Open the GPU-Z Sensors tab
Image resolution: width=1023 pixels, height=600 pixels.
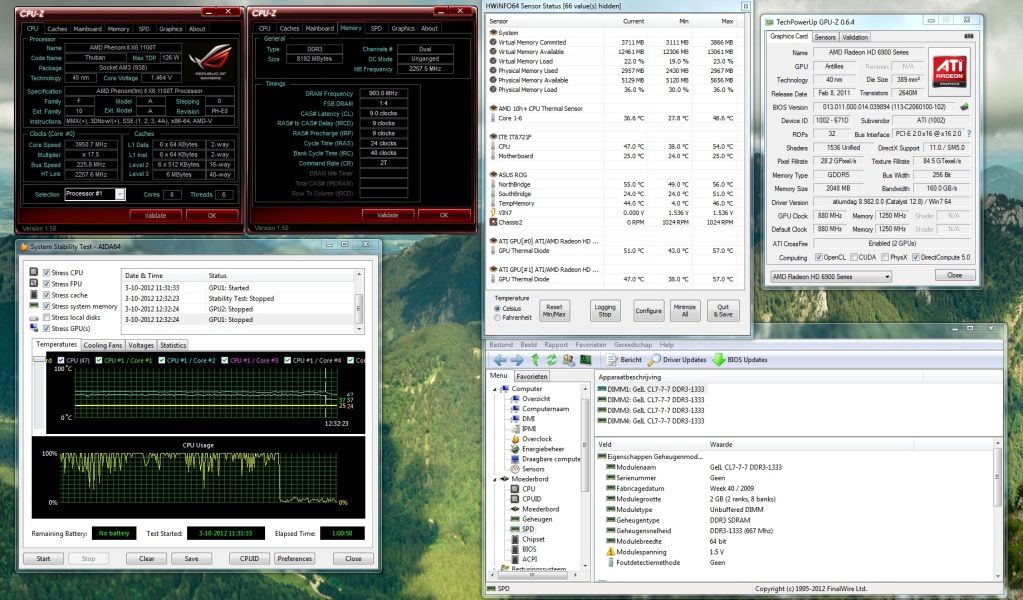pos(825,37)
